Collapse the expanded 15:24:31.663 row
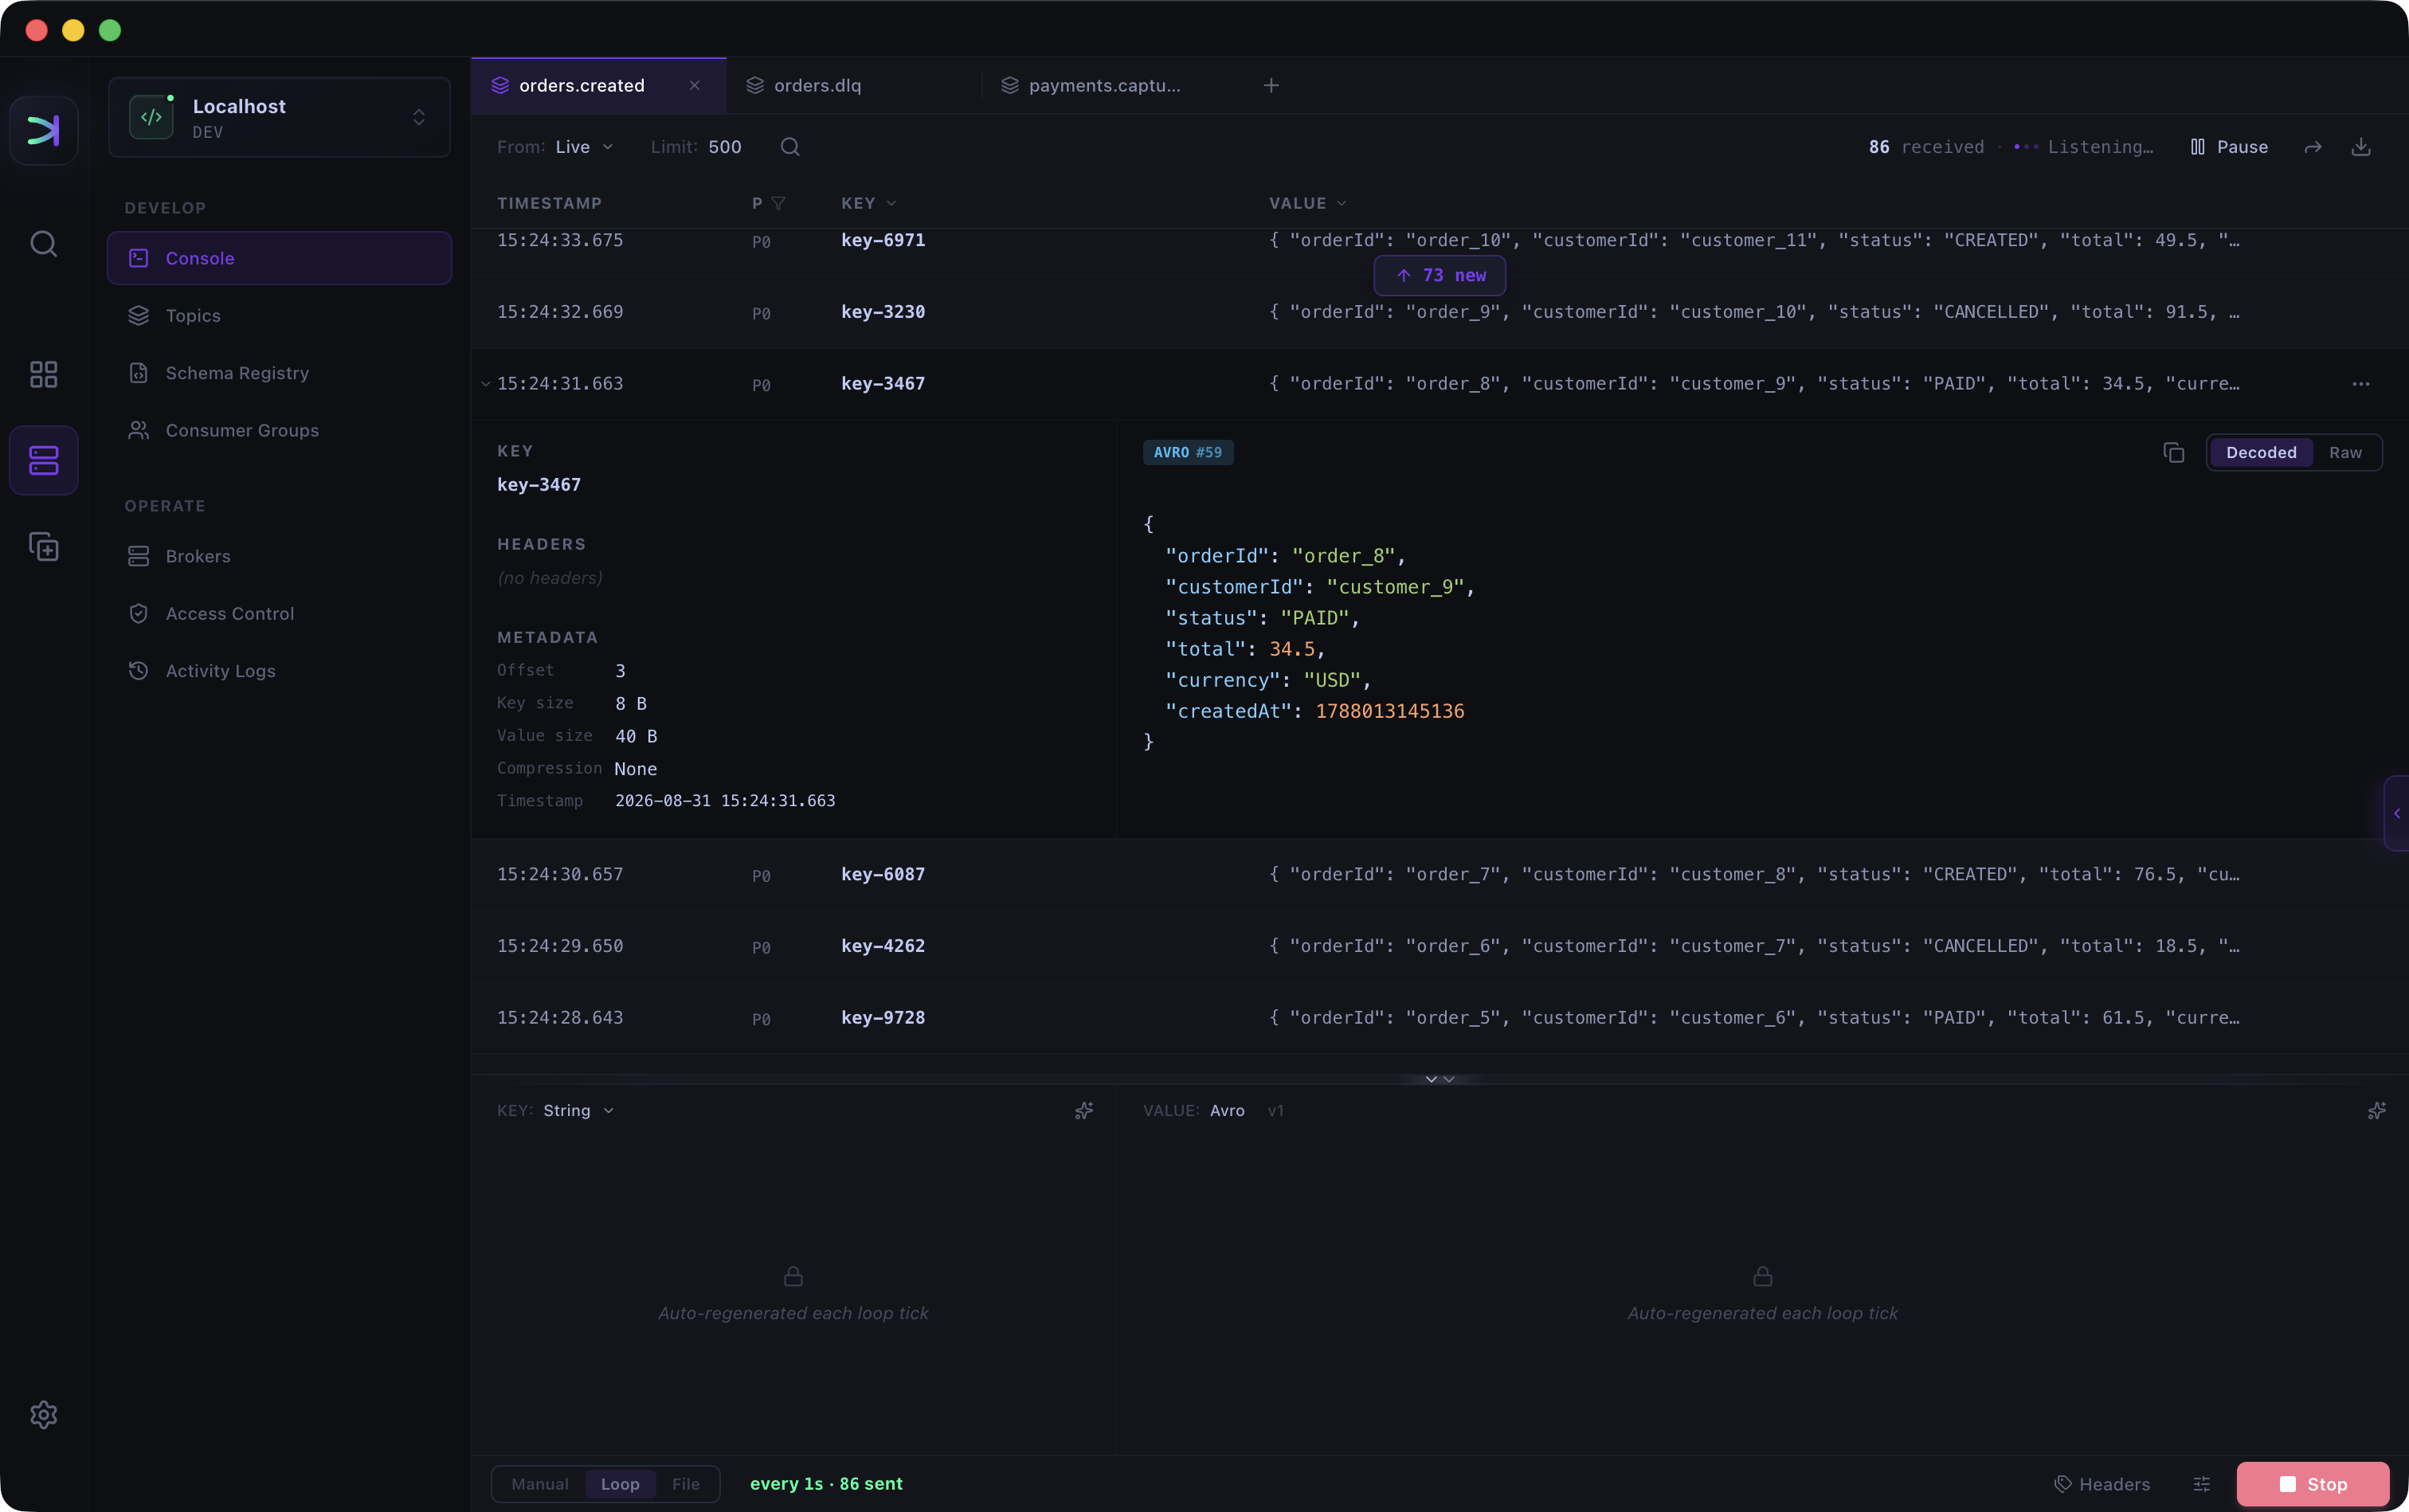The height and width of the screenshot is (1512, 2409). (486, 384)
